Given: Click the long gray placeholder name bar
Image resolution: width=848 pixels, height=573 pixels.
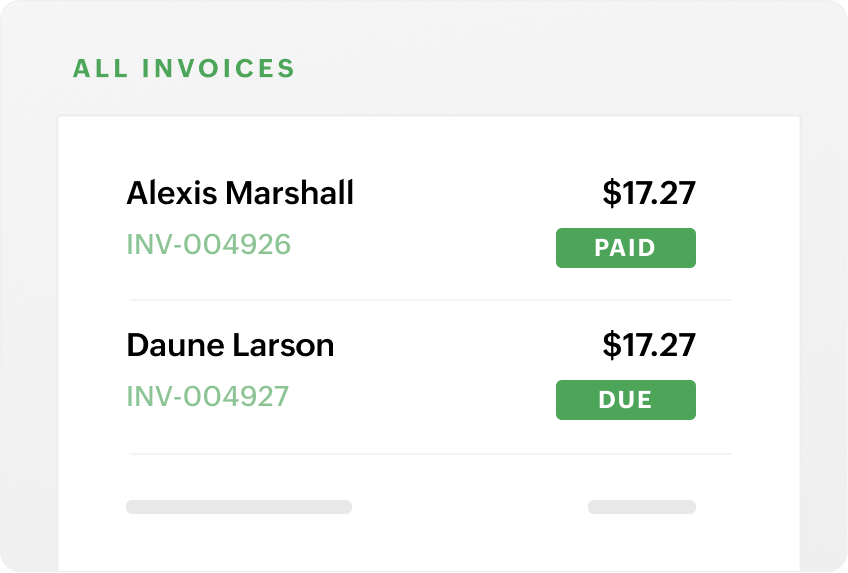Looking at the screenshot, I should [x=238, y=507].
